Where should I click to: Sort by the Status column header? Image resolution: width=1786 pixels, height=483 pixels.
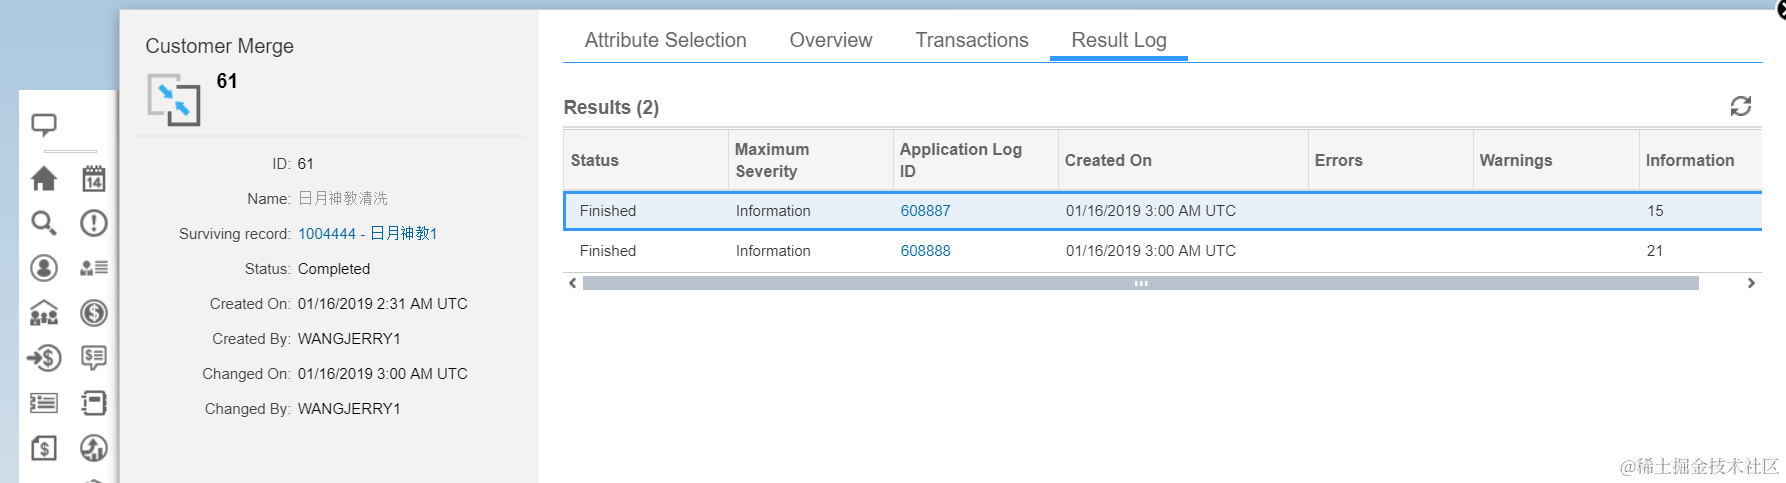pyautogui.click(x=646, y=160)
